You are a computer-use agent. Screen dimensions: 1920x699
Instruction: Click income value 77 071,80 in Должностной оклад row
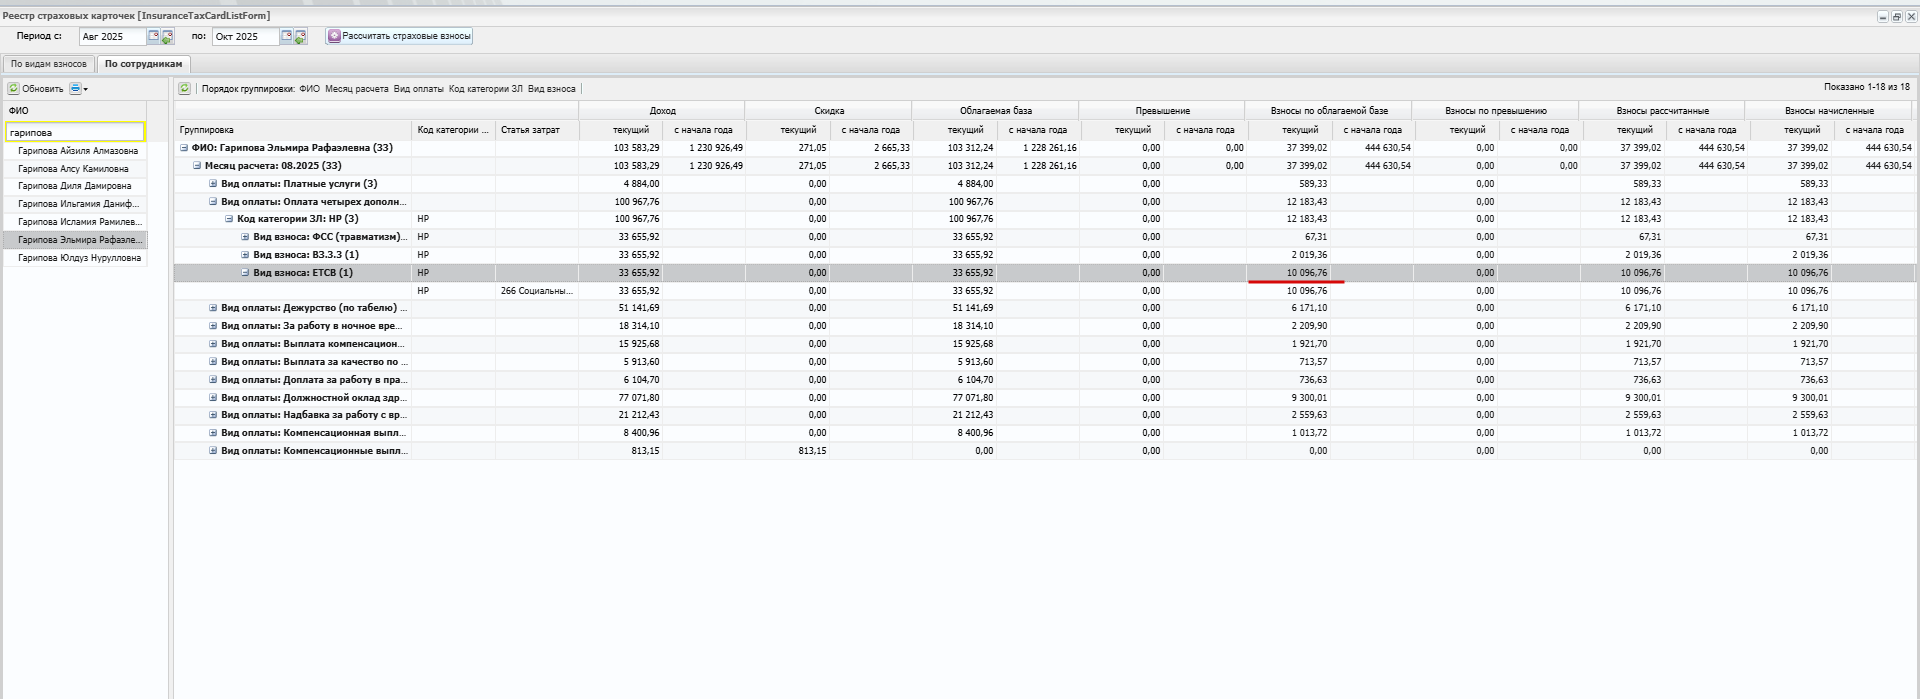pos(639,398)
